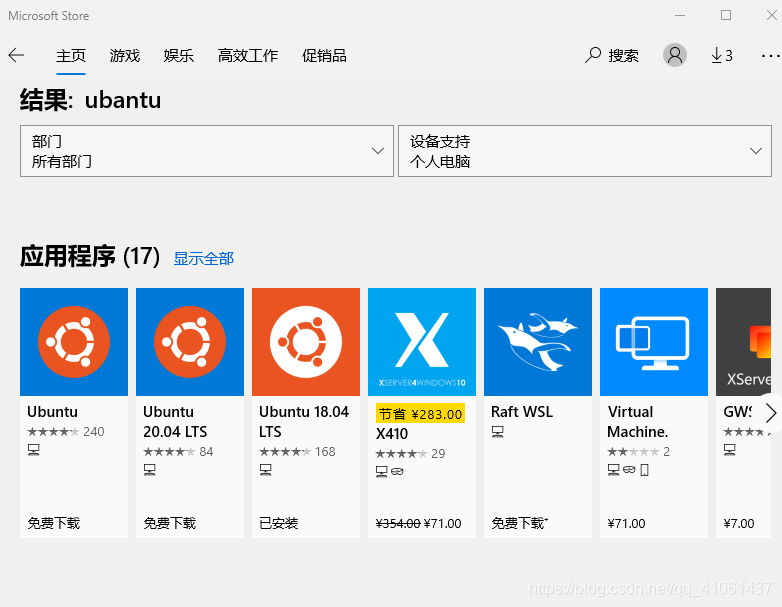Screen dimensions: 782x607
Task: Open the GWSL XServer tile
Action: click(743, 342)
